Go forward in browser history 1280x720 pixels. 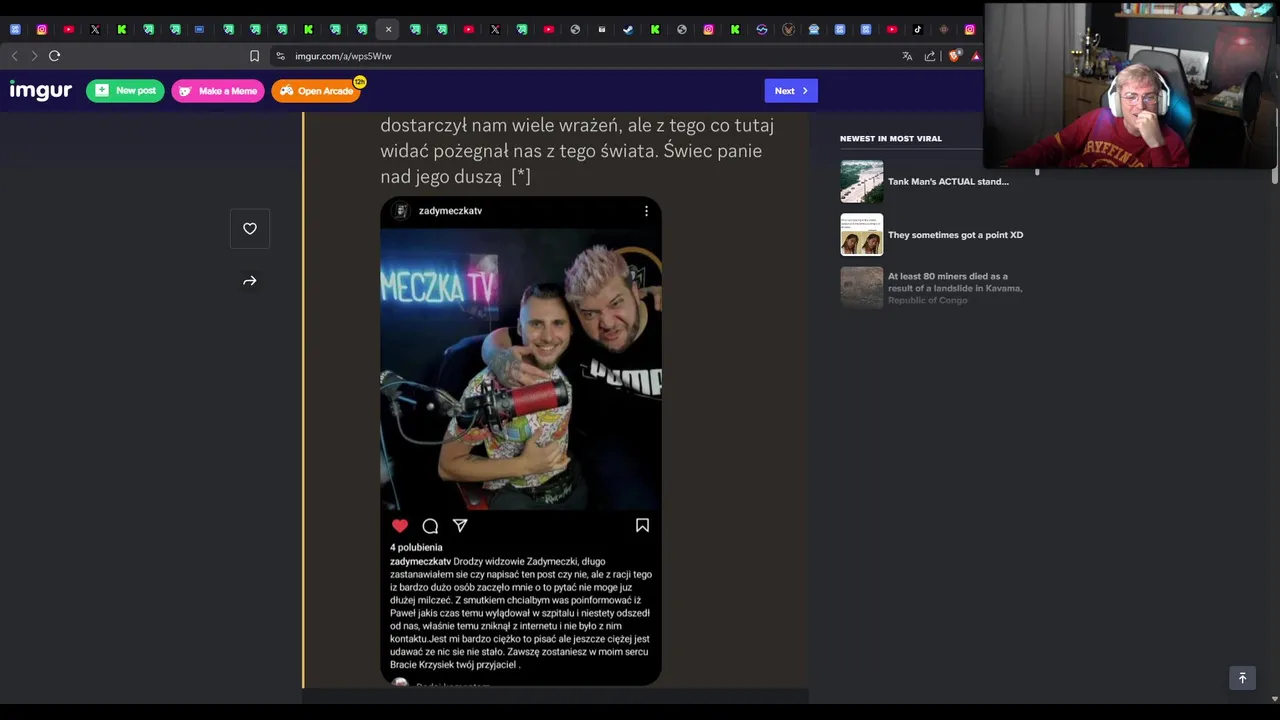coord(34,56)
